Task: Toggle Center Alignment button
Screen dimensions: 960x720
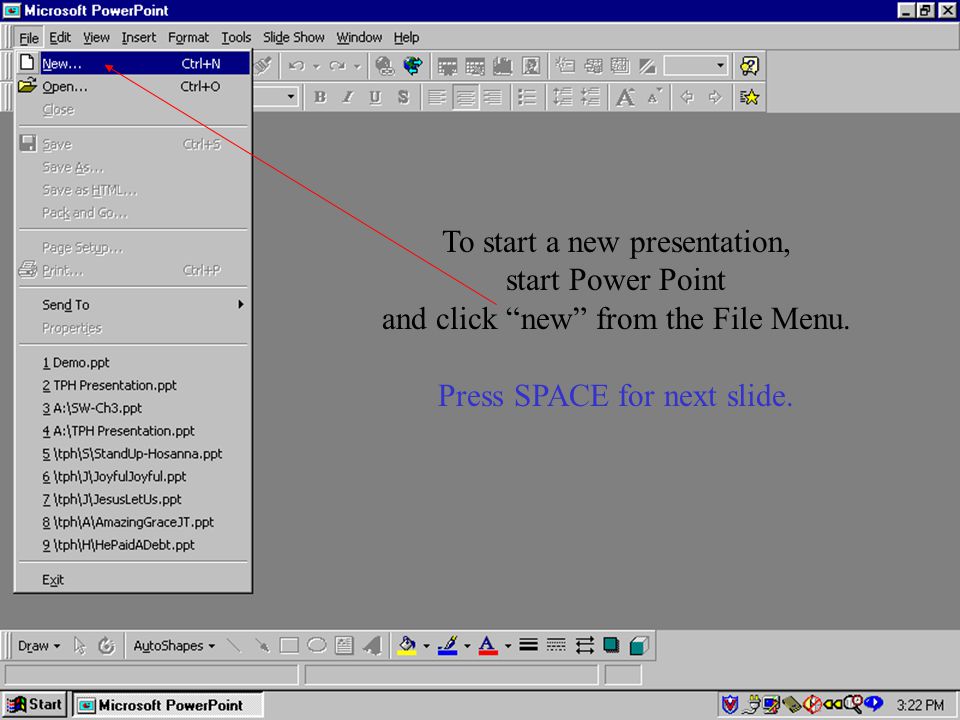Action: pos(465,97)
